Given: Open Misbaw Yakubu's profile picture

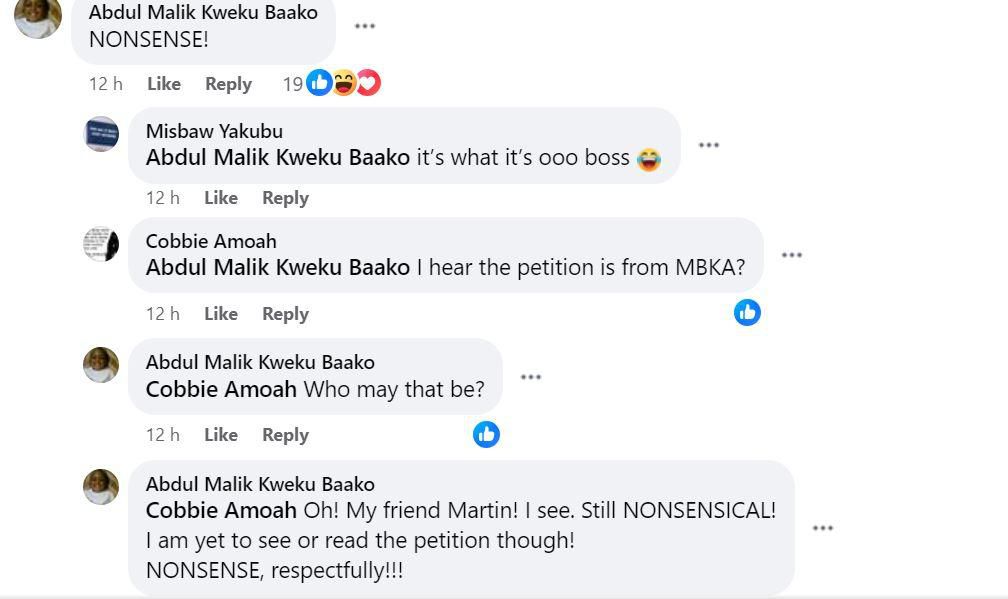Looking at the screenshot, I should tap(101, 134).
